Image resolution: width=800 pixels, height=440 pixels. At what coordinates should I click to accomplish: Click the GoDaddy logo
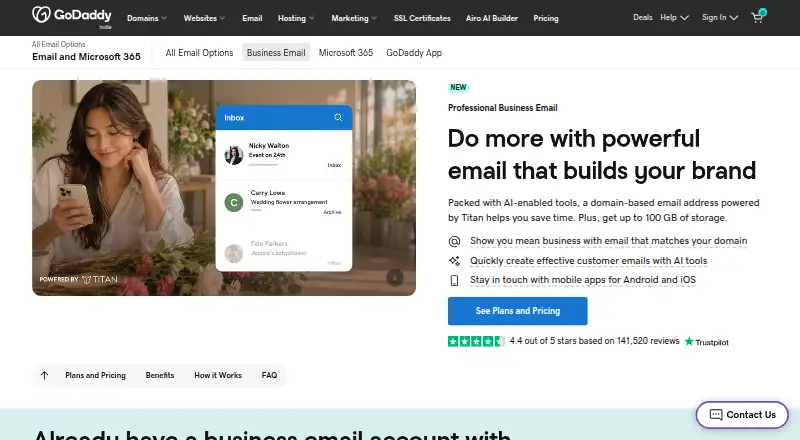[71, 15]
